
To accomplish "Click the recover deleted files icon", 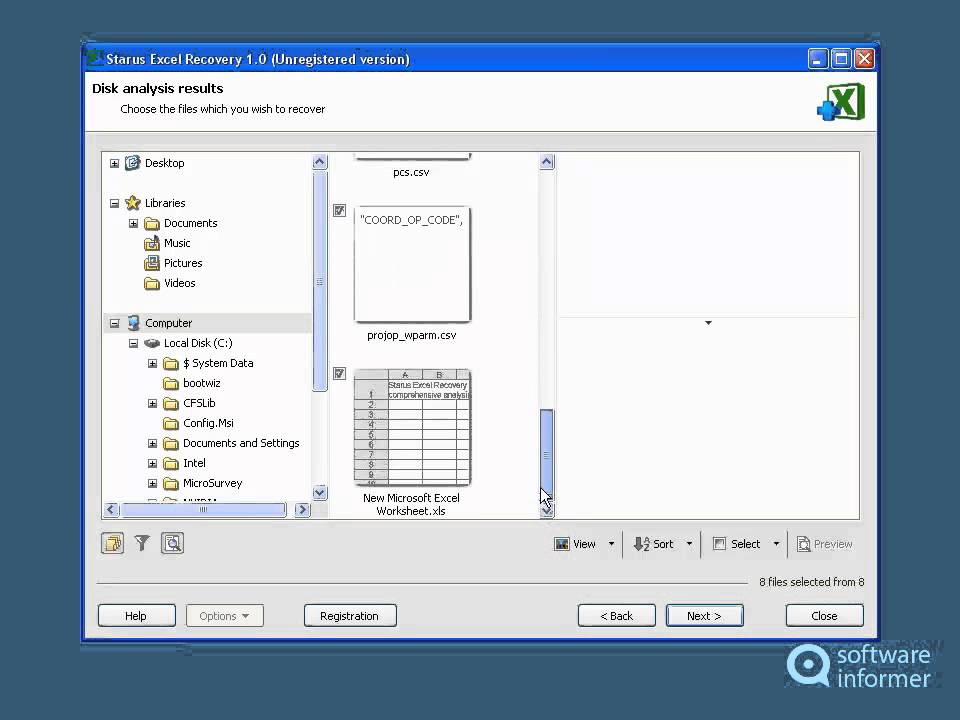I will (x=113, y=543).
